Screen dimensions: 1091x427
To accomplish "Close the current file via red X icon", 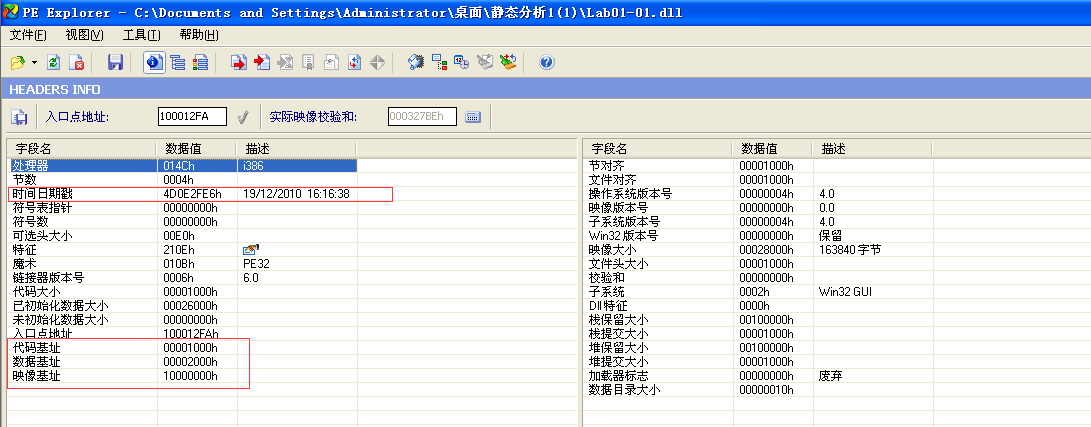I will [x=77, y=63].
